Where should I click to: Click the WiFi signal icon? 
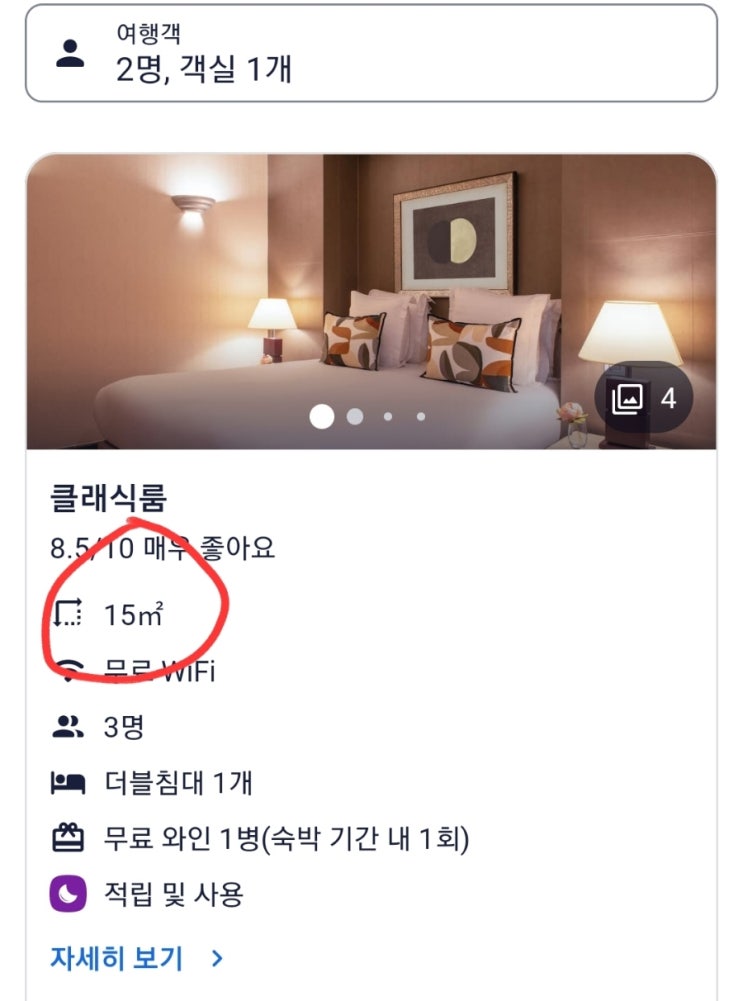(x=67, y=671)
